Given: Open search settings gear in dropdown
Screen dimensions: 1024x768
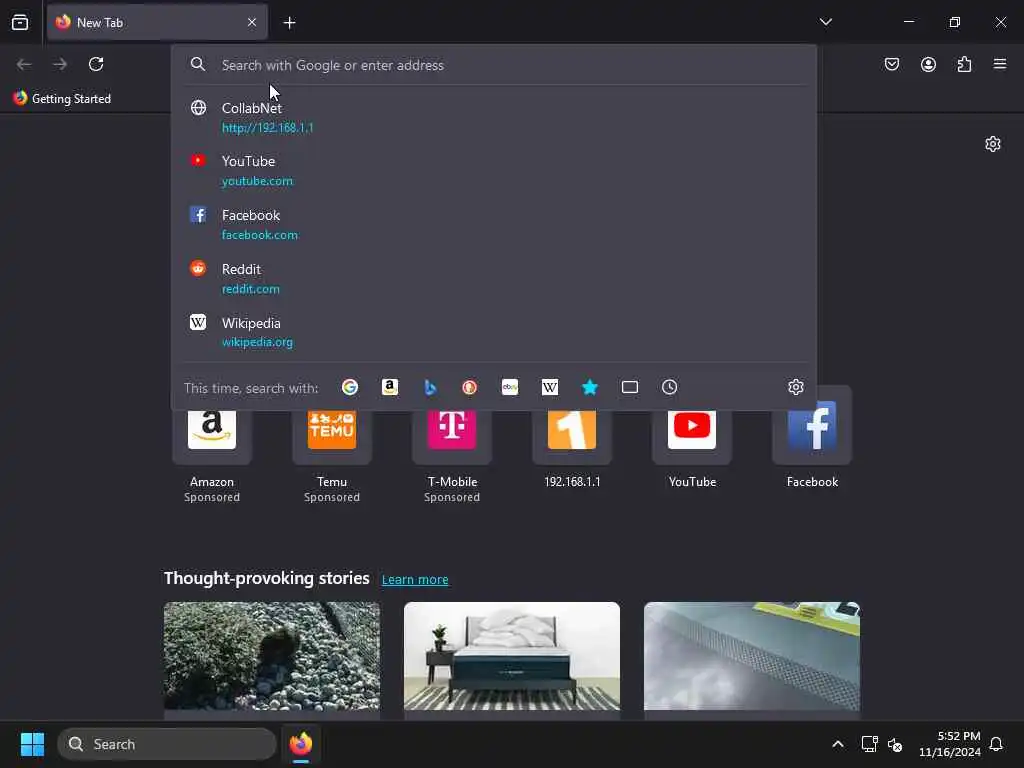Looking at the screenshot, I should click(795, 387).
